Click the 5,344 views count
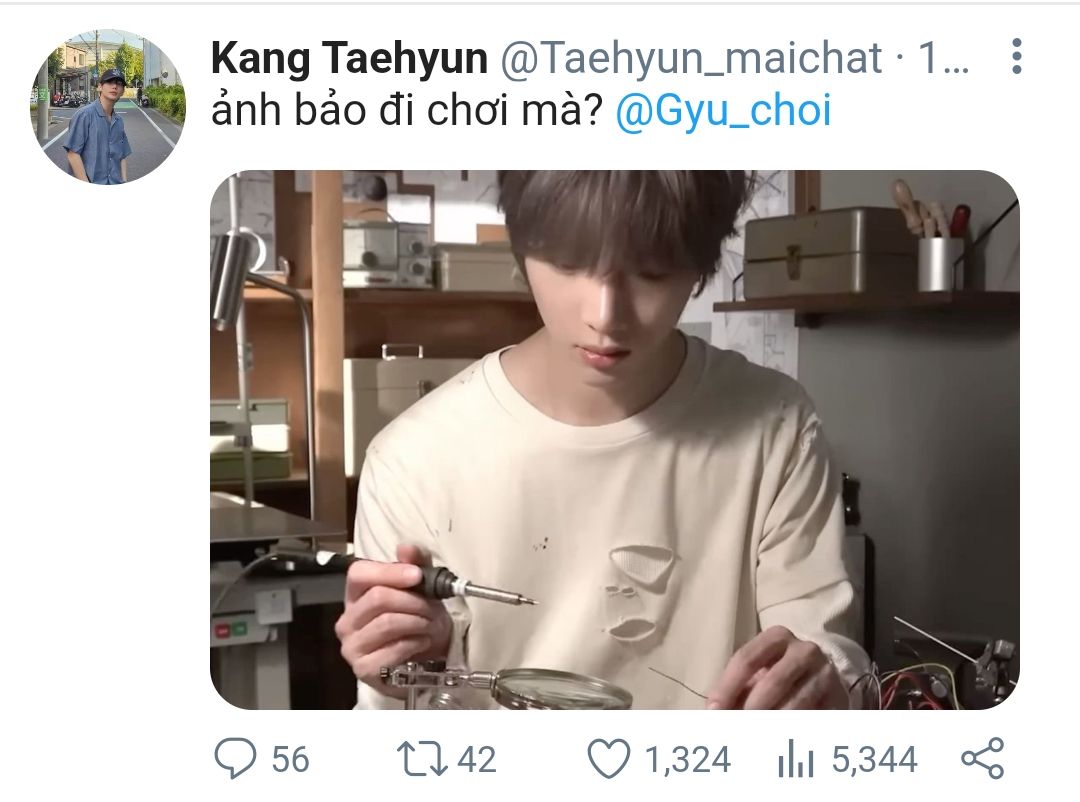This screenshot has height=802, width=1080. (x=874, y=759)
